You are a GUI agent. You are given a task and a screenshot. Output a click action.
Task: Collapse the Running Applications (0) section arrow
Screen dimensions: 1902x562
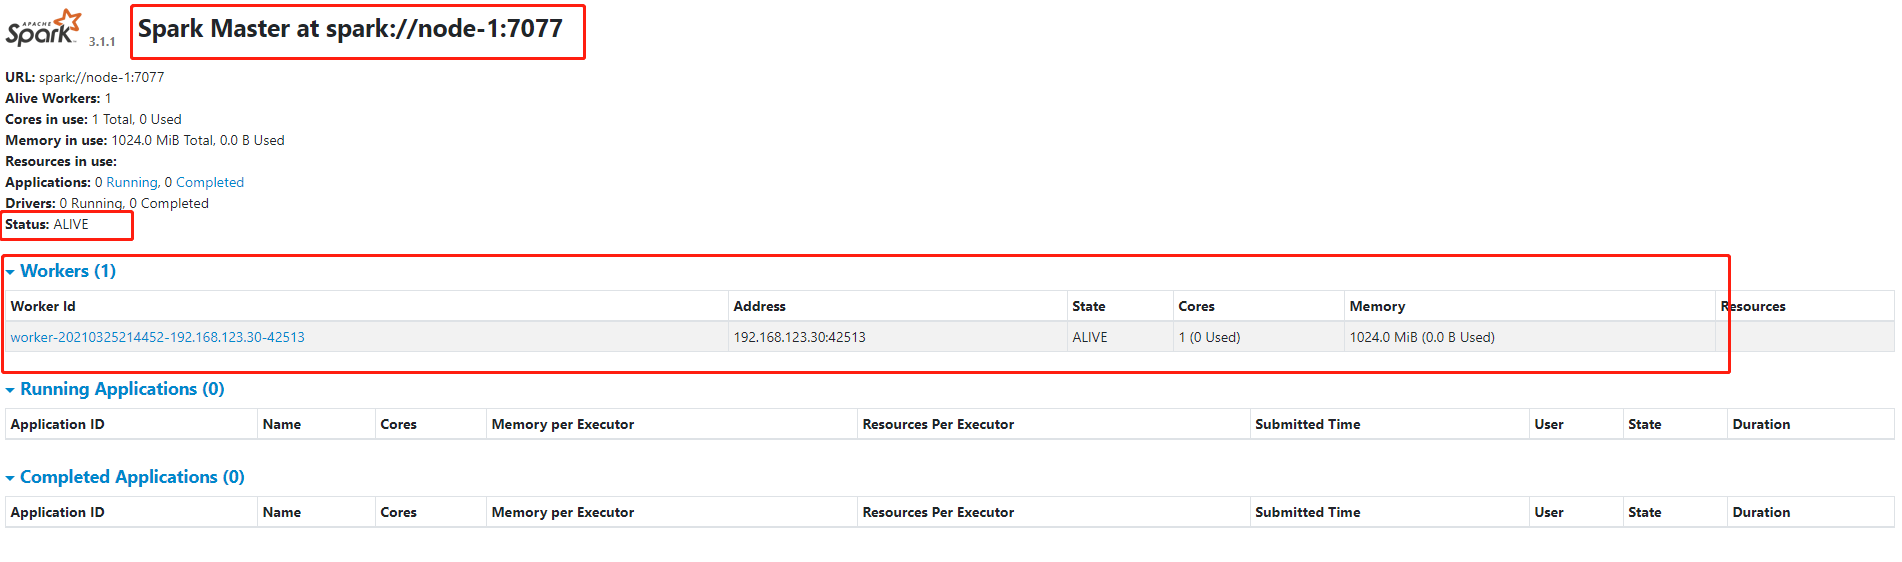[10, 390]
